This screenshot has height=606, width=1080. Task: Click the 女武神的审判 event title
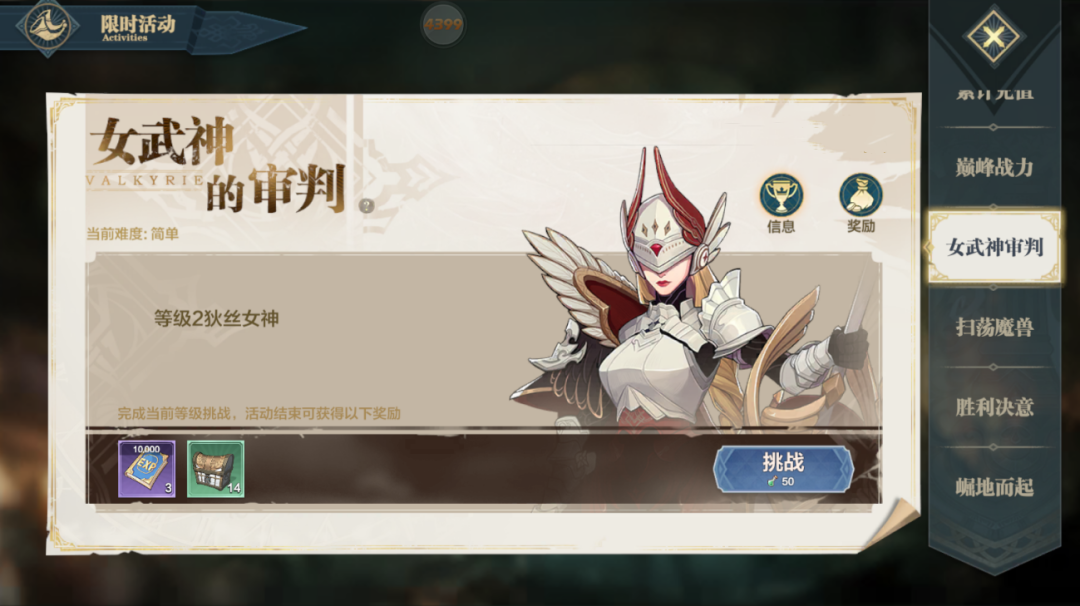click(x=218, y=165)
